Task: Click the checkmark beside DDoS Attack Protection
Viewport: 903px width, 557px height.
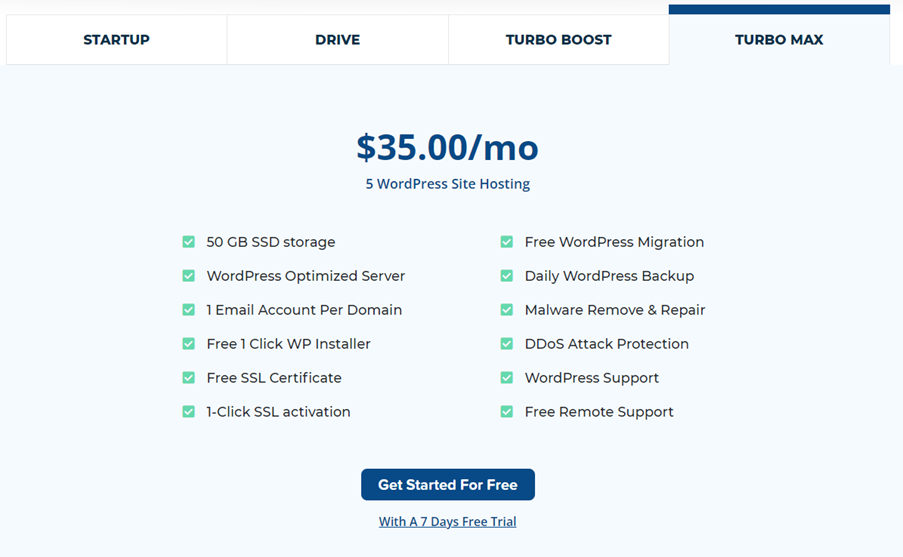Action: point(507,344)
